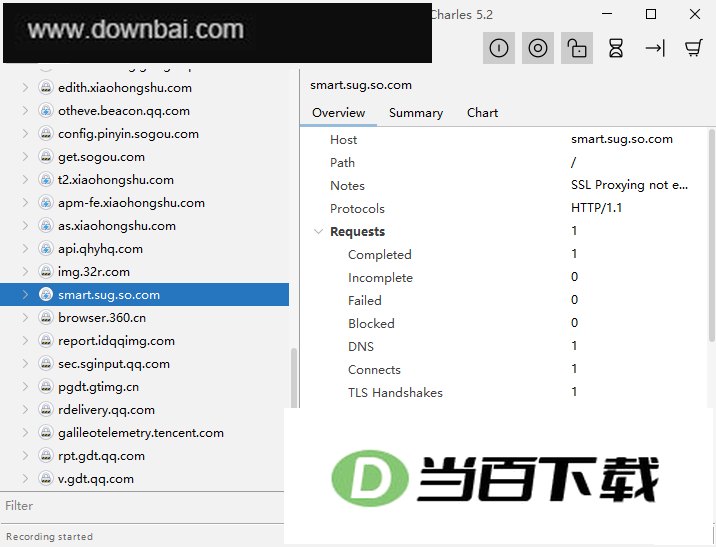The height and width of the screenshot is (547, 716).
Task: Click globe icon beside sec.sginput.qq.com
Action: [46, 363]
